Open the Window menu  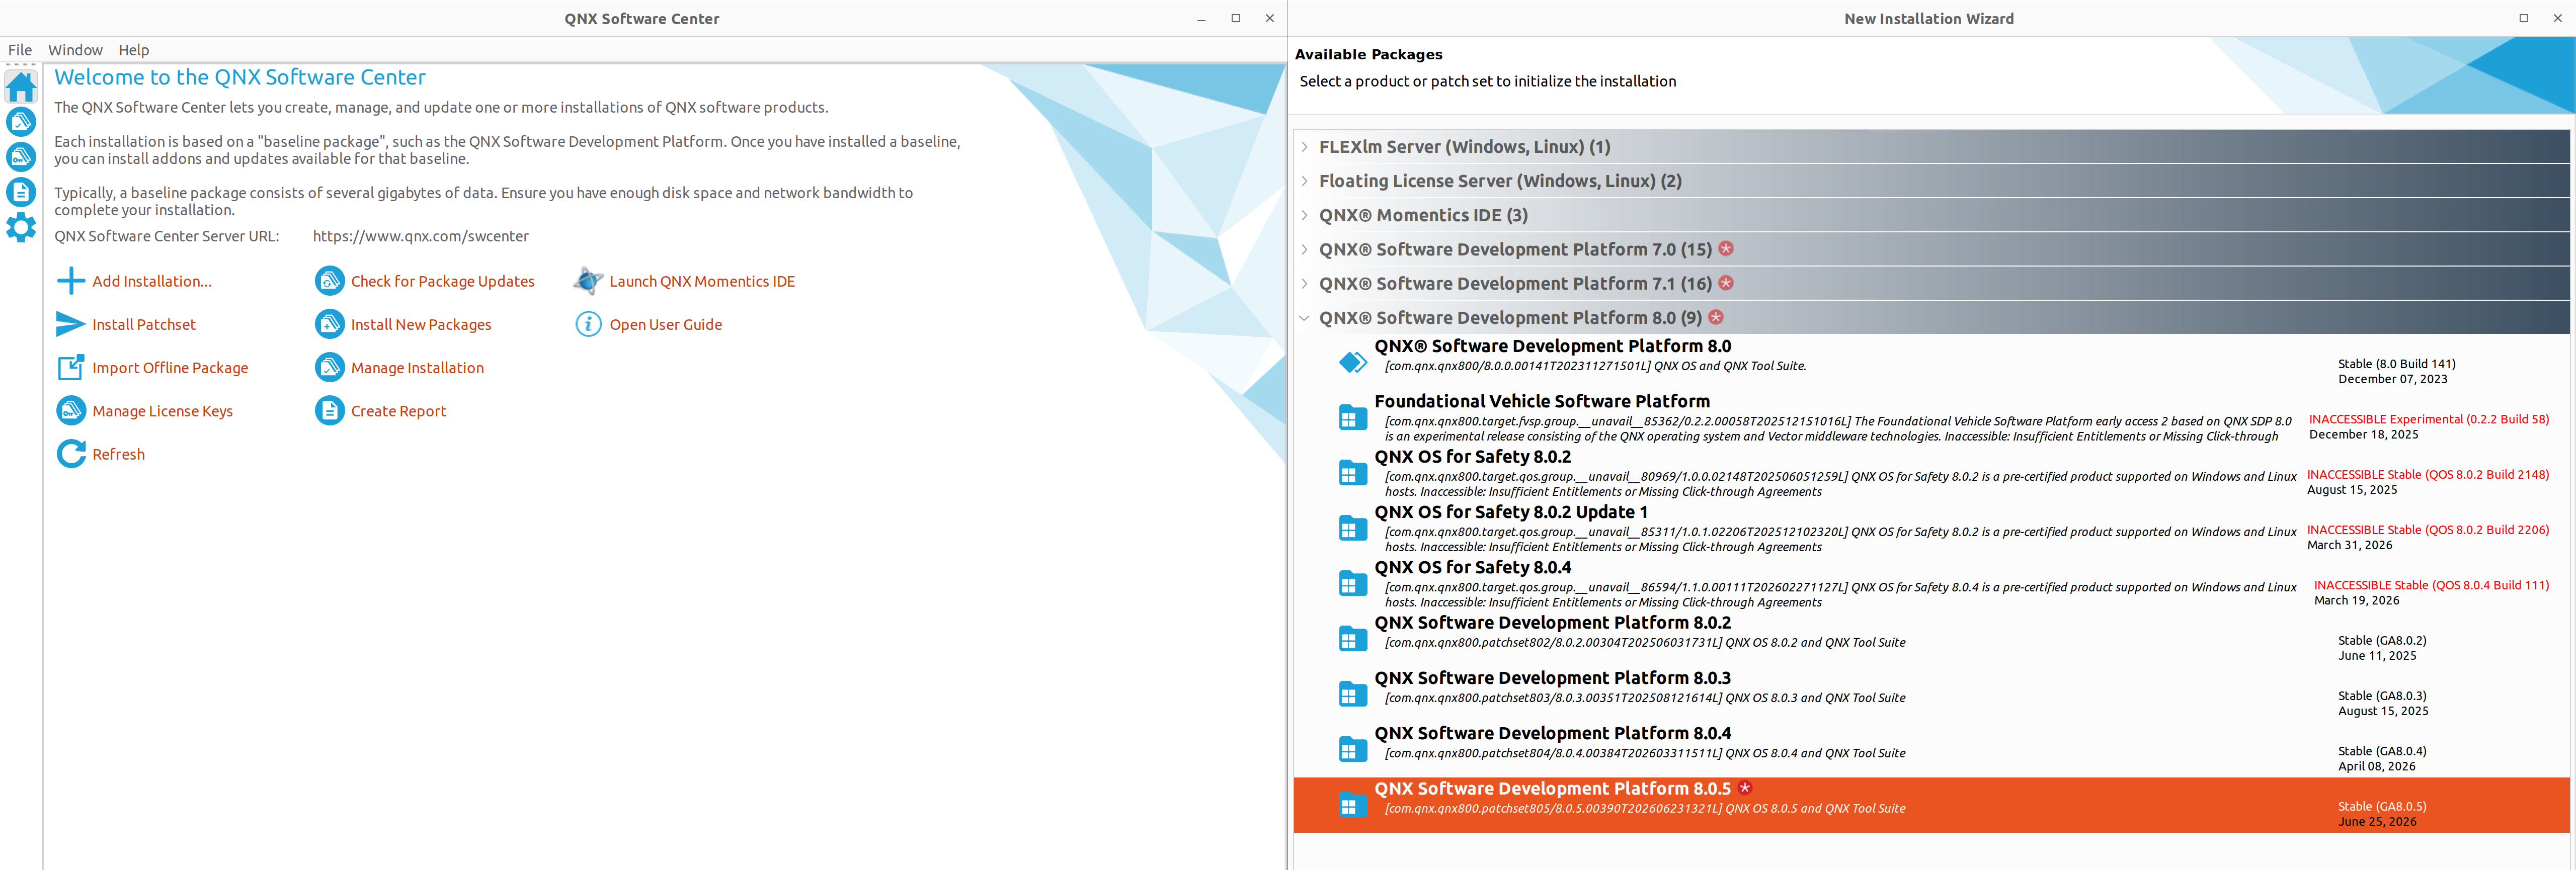click(75, 50)
